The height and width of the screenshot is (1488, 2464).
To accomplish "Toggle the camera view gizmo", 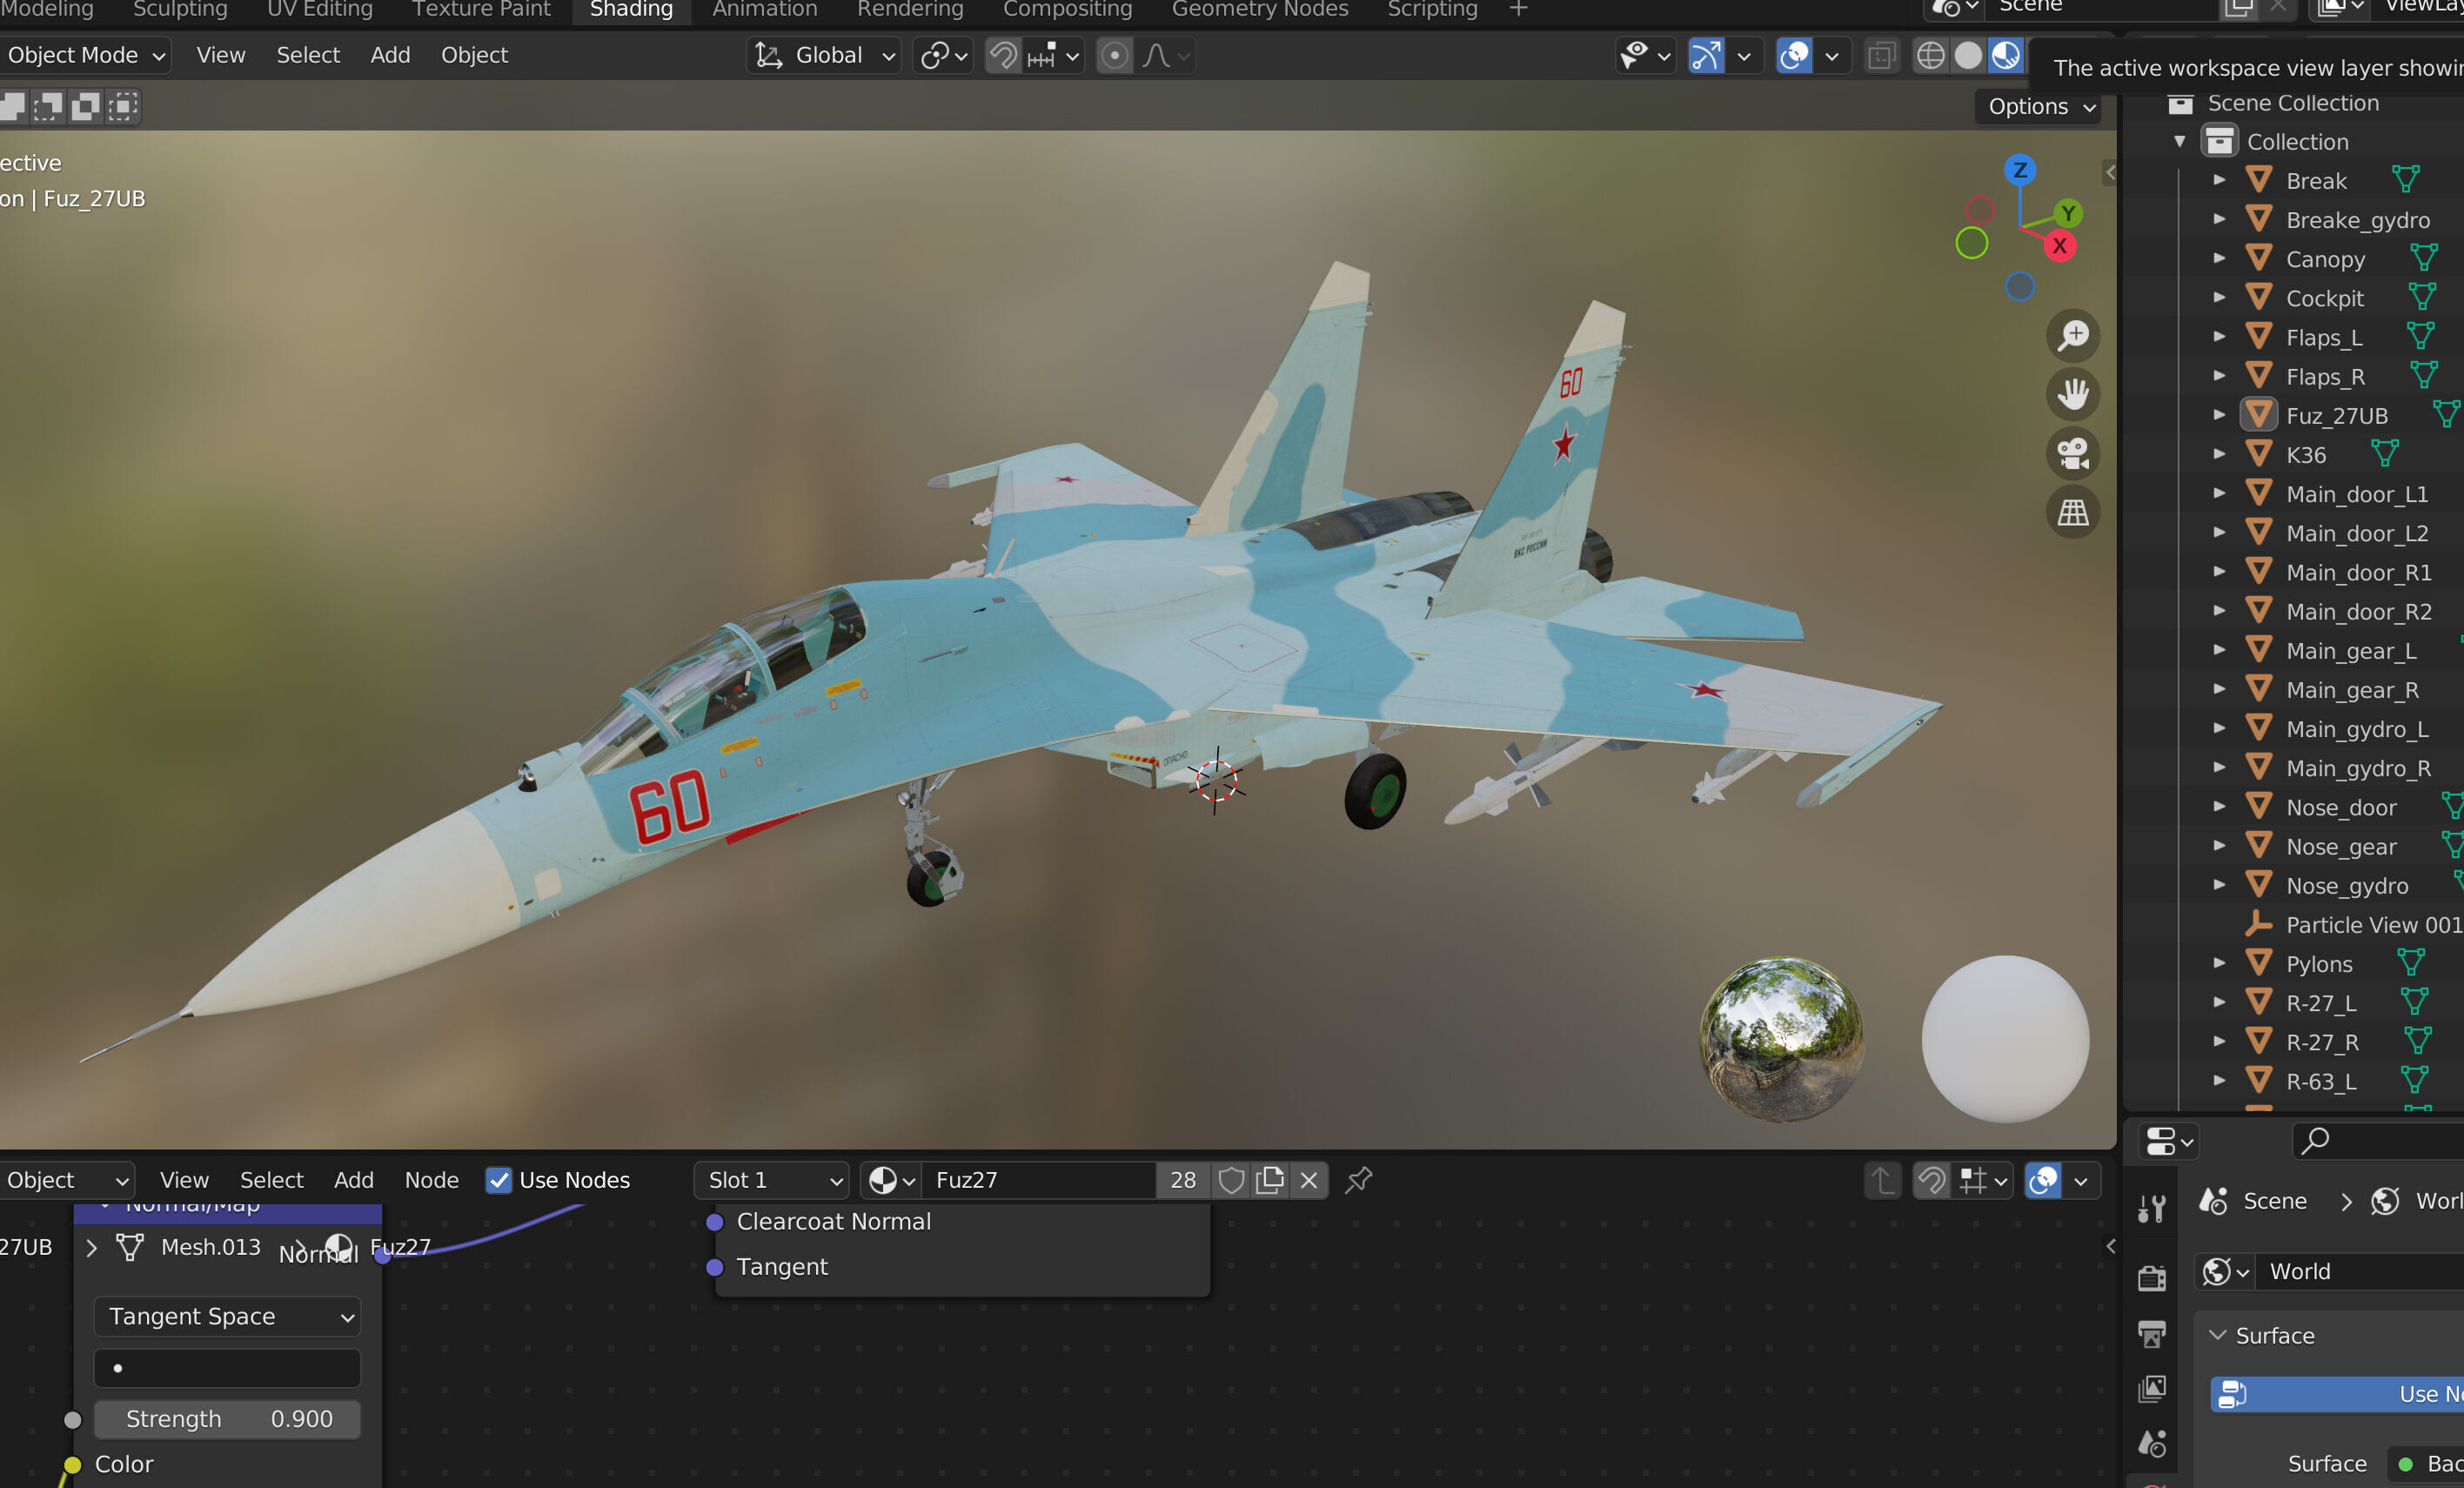I will (x=2072, y=453).
